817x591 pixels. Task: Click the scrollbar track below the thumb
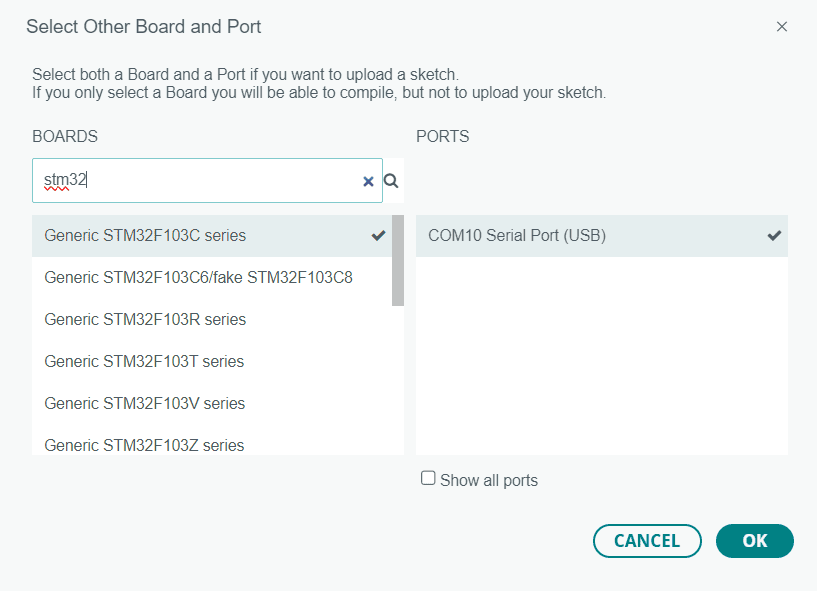point(398,380)
